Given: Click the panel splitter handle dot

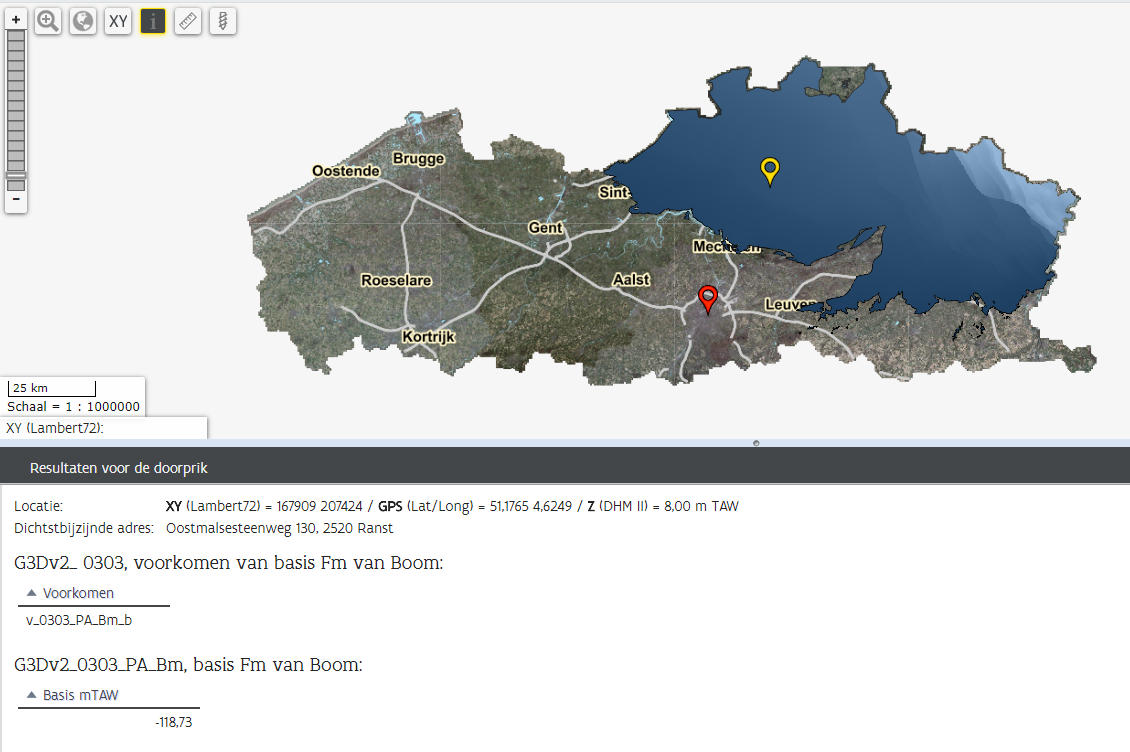Looking at the screenshot, I should 755,442.
